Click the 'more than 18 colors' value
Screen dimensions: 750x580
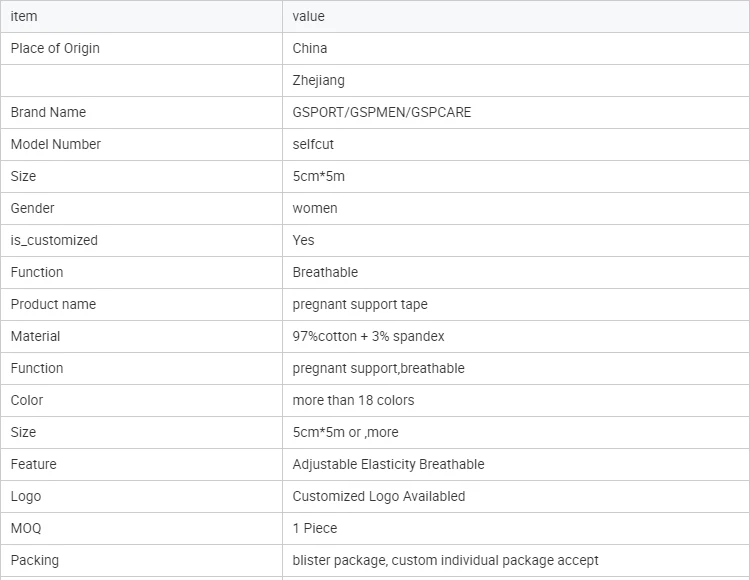pyautogui.click(x=353, y=400)
